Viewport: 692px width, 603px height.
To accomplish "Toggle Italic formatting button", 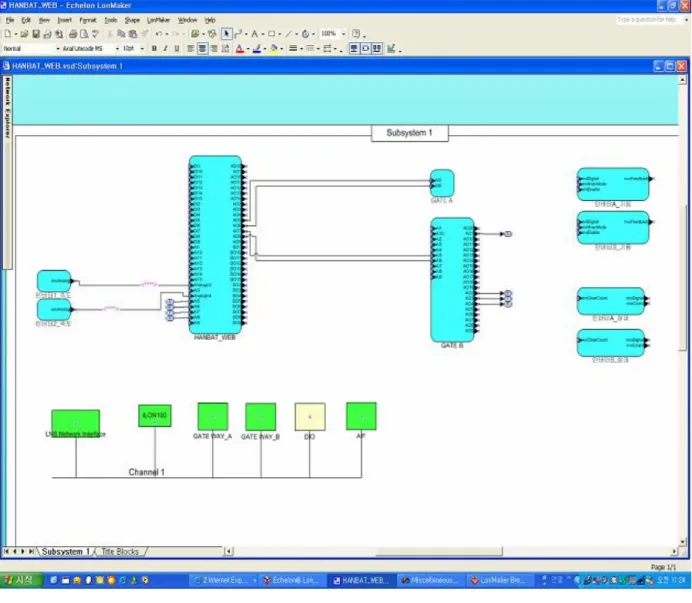I will [x=165, y=49].
